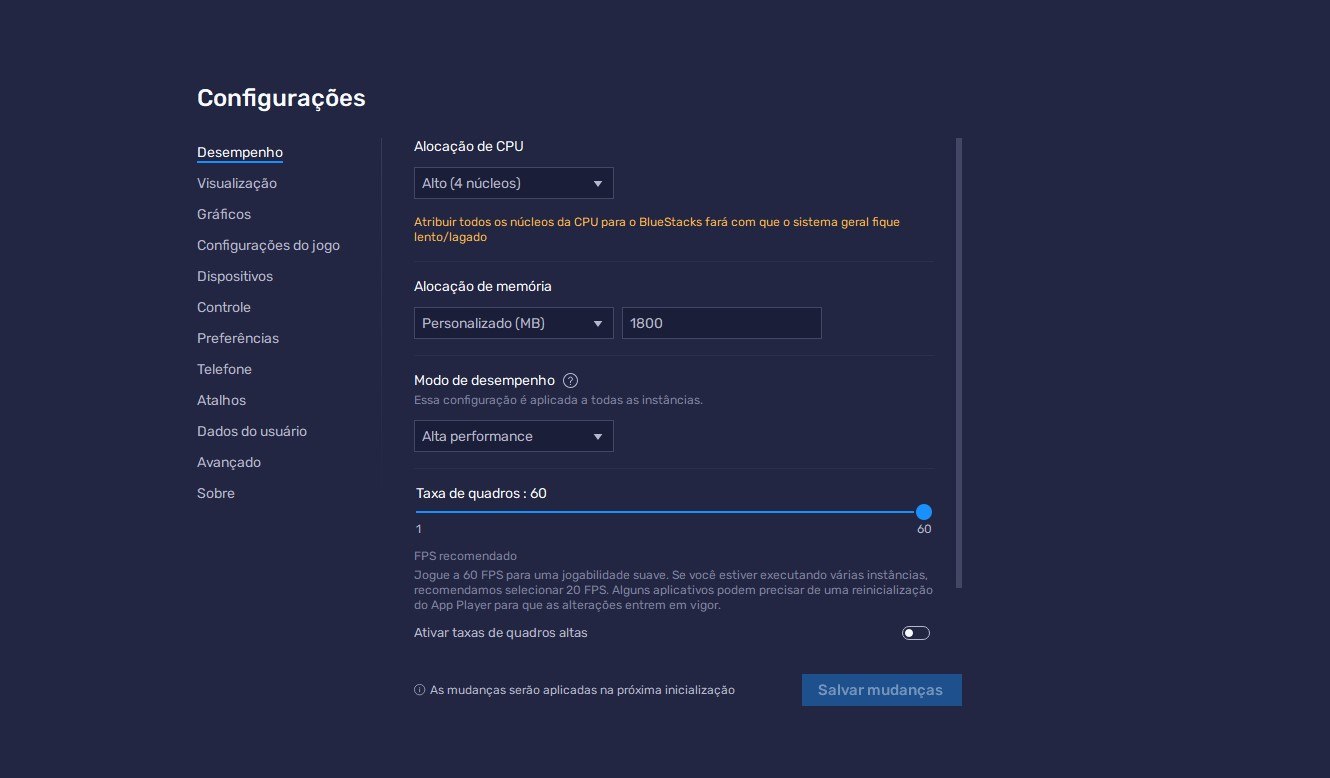Click the Salvar mudanças button

coord(881,690)
